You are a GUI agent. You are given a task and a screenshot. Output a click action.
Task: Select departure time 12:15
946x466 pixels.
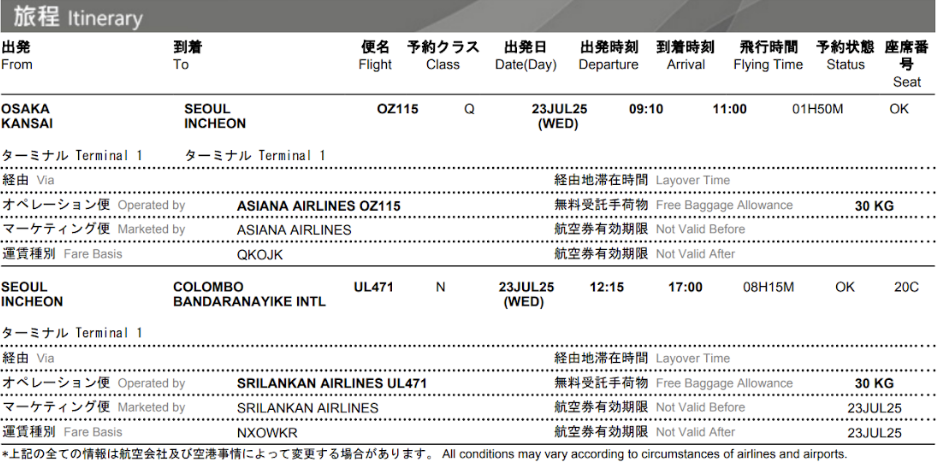[607, 287]
